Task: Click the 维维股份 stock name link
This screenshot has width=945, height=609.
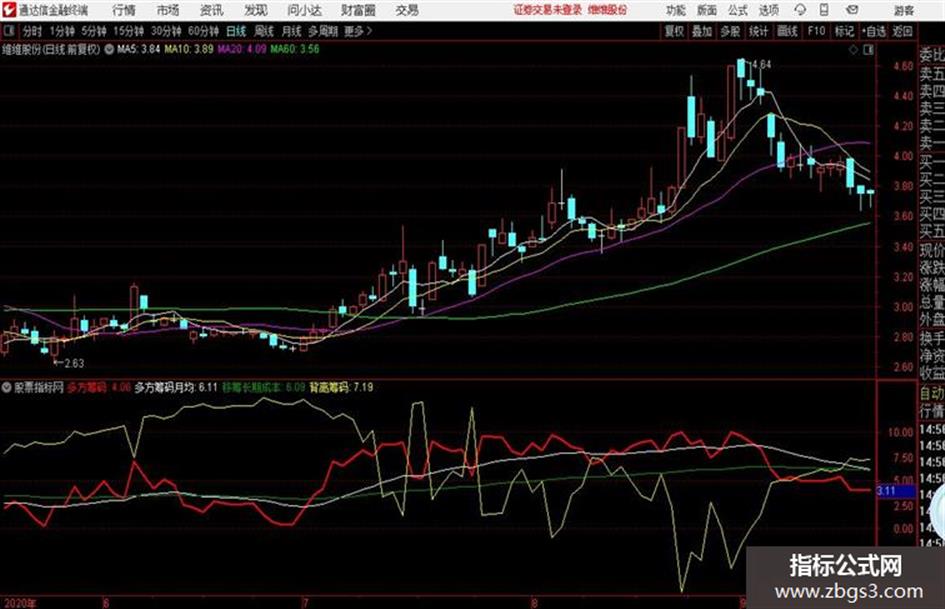Action: pos(608,10)
